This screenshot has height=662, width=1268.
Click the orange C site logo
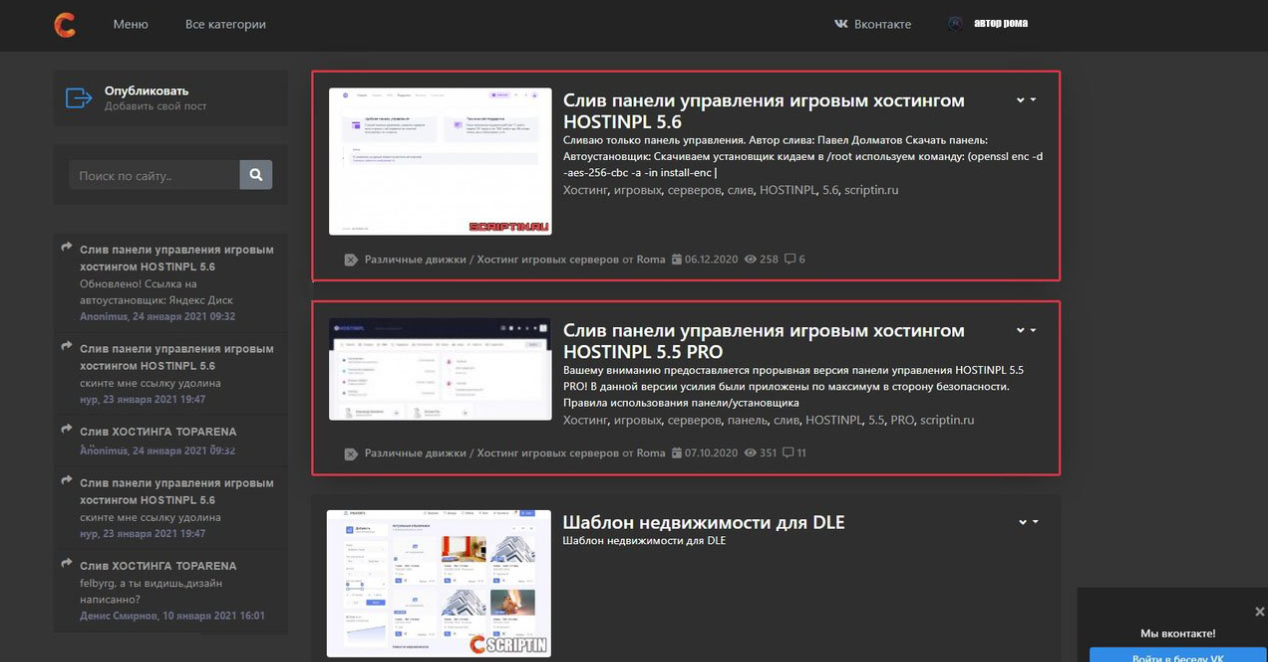pyautogui.click(x=65, y=24)
